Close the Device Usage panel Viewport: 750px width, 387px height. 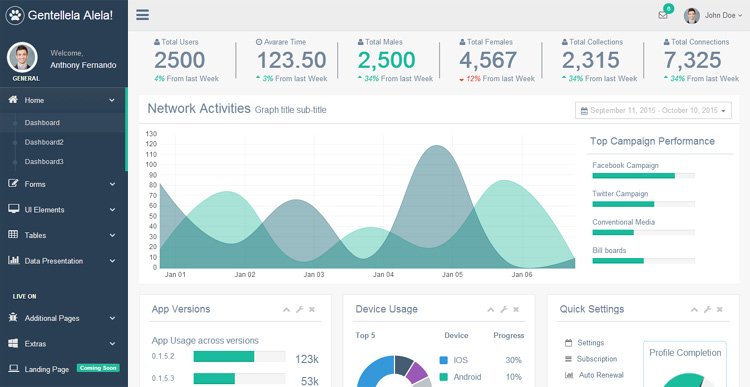pos(516,310)
